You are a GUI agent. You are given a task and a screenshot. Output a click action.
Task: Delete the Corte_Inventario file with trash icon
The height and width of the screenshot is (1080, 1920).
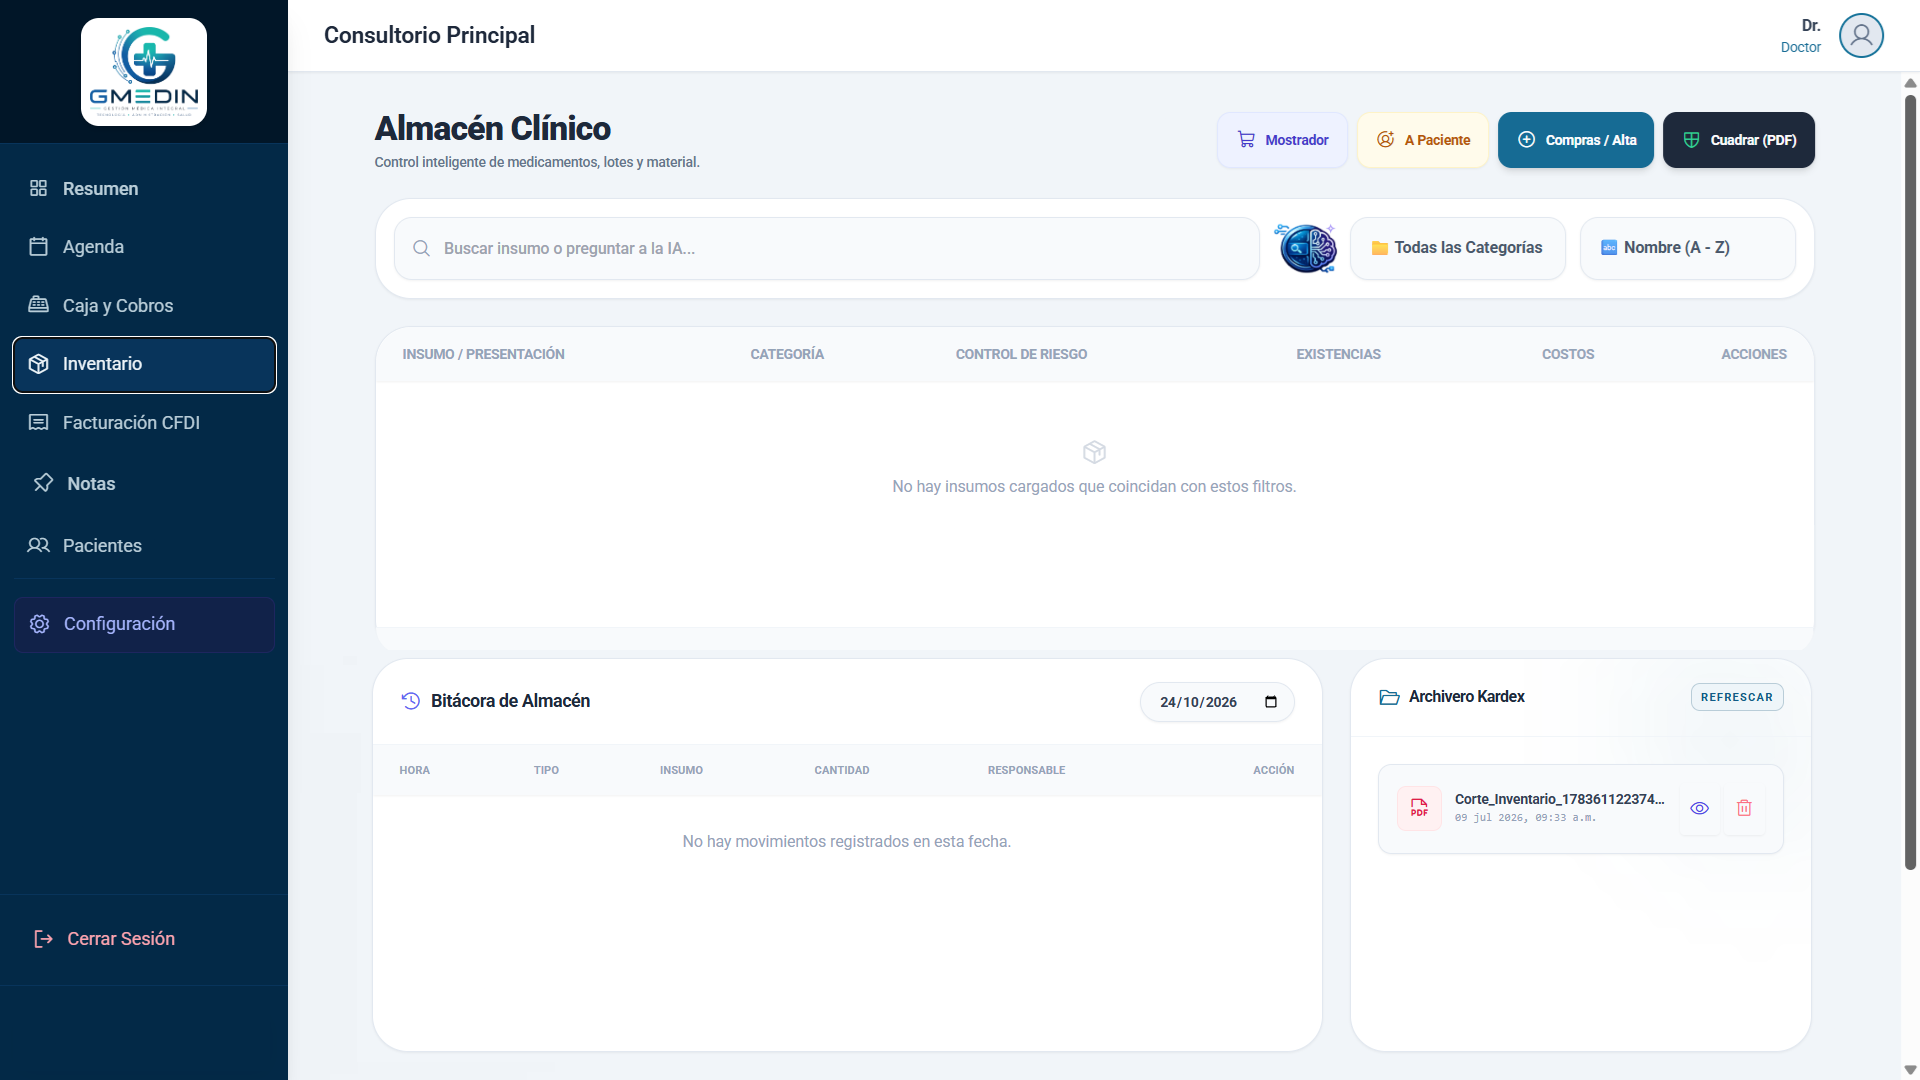[x=1744, y=808]
